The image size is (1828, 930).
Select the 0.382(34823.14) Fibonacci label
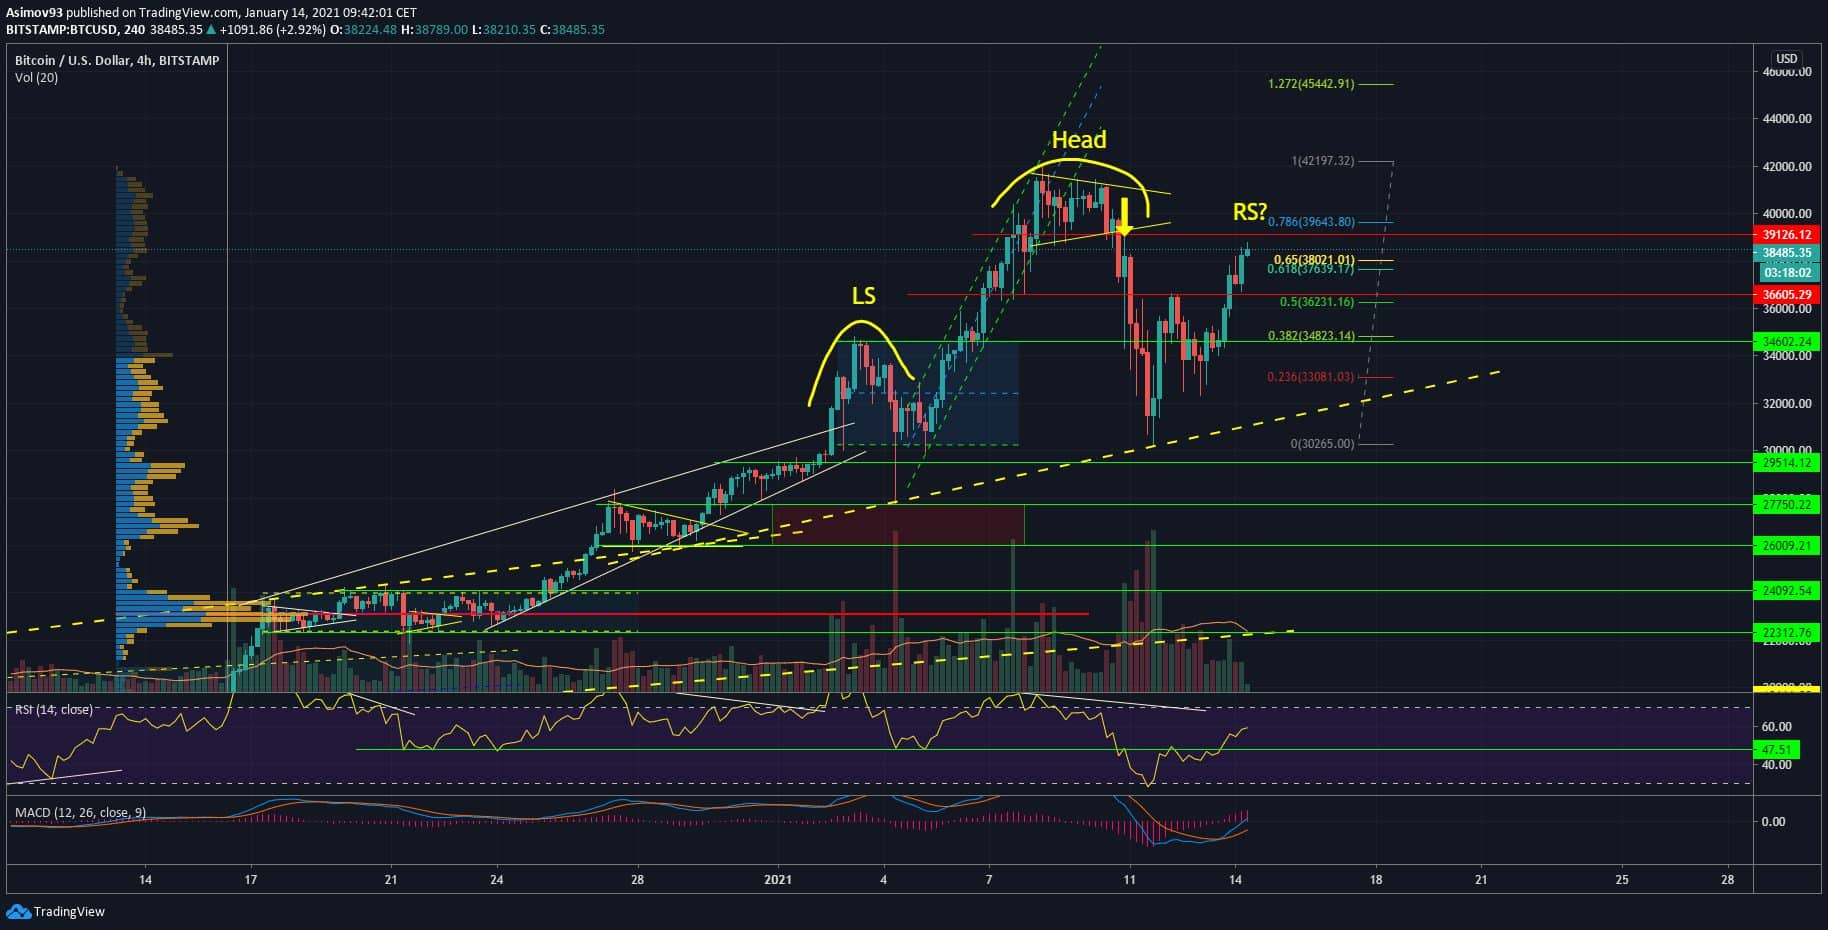pos(1311,336)
